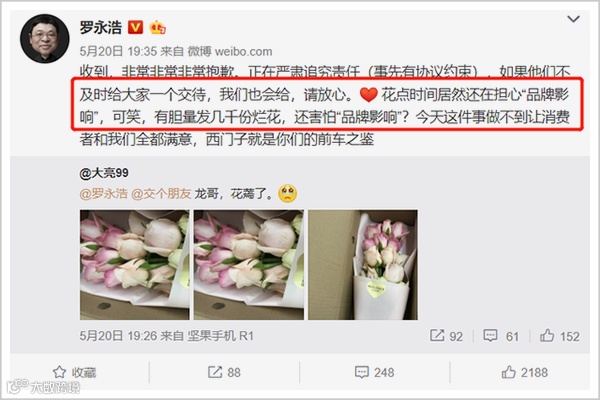Image resolution: width=600 pixels, height=400 pixels.
Task: Click the crown membership badge icon
Action: pos(157,27)
